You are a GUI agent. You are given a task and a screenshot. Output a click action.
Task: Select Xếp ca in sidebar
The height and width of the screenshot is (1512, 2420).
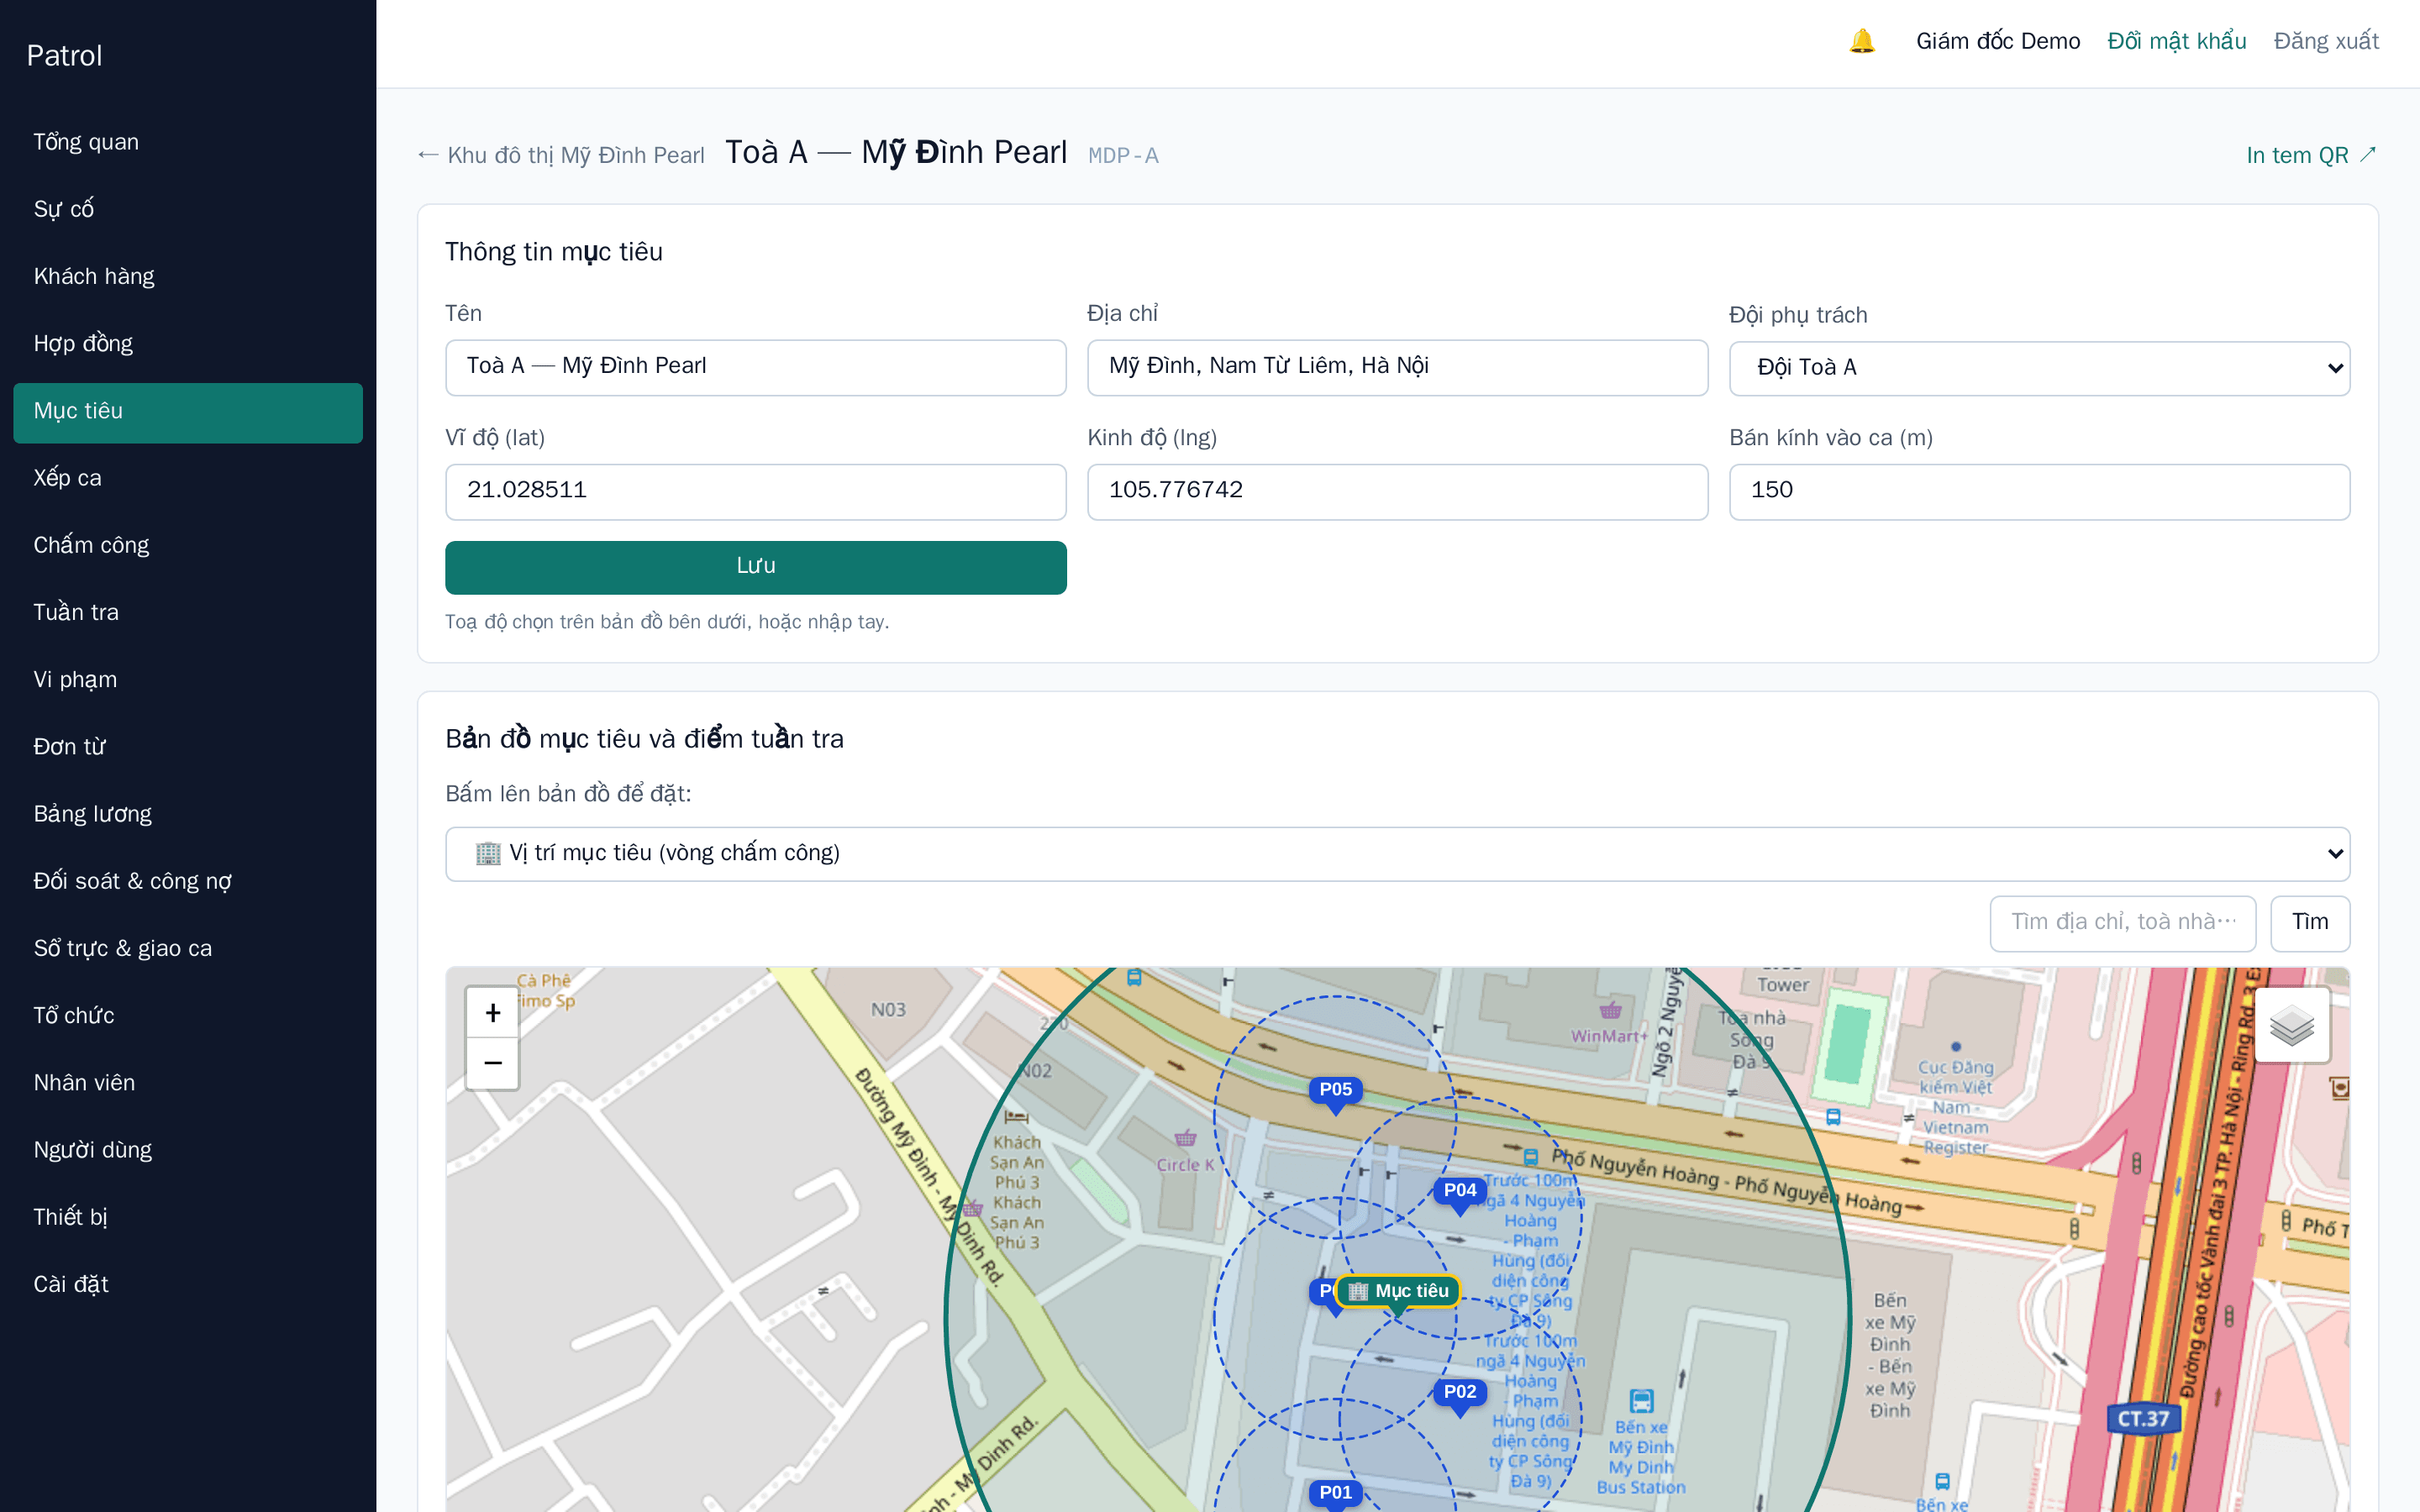[188, 478]
